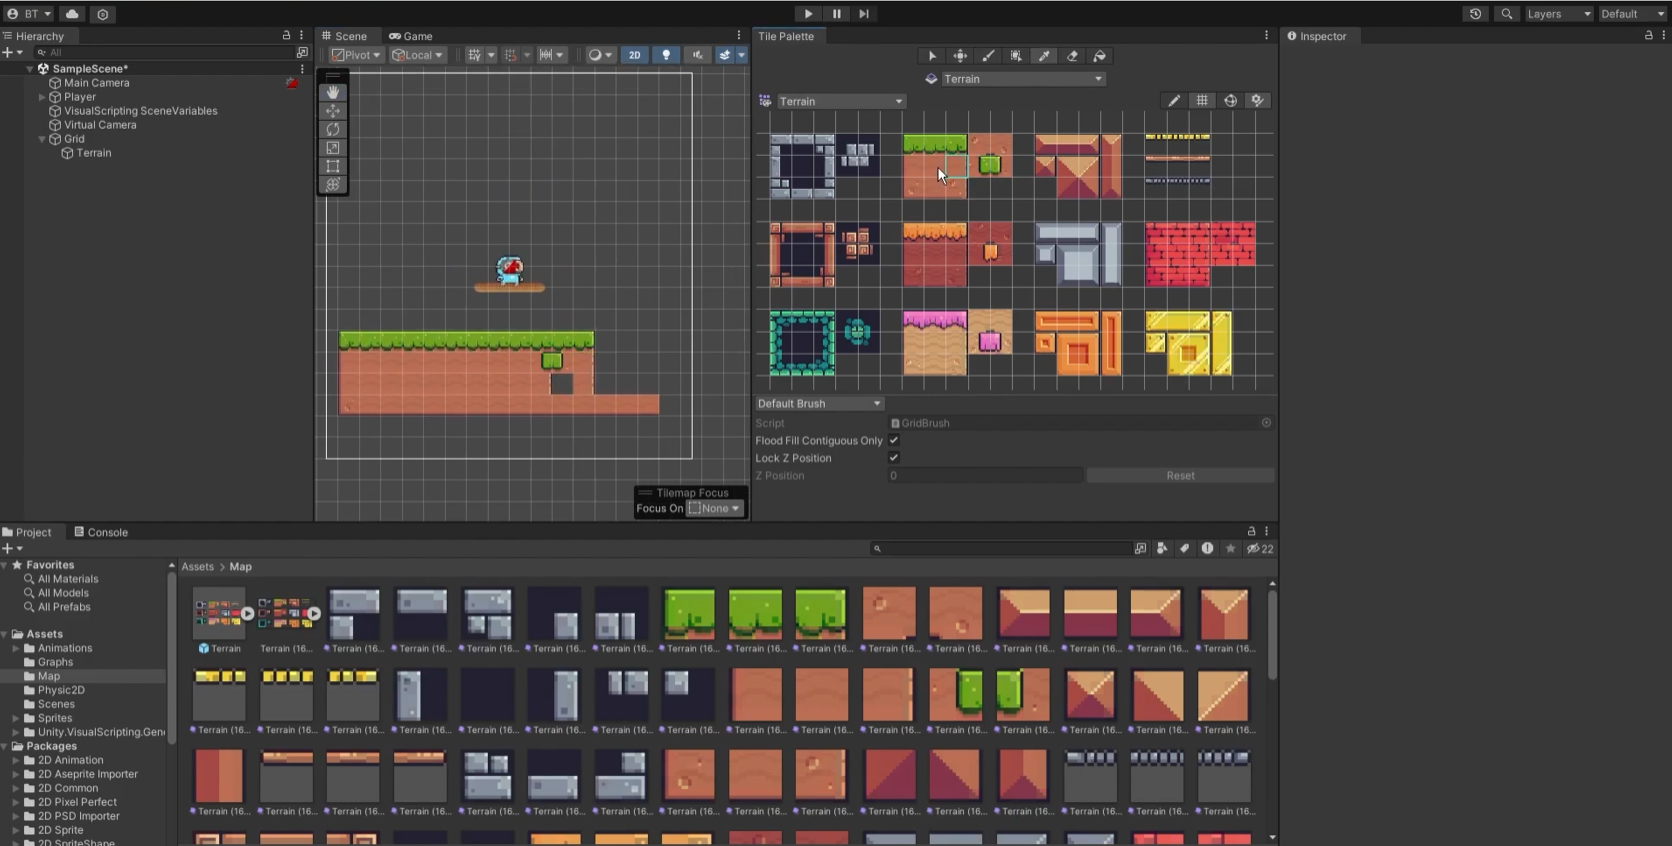Screen dimensions: 1672x846
Task: Activate the Tile Palette Eraser tool
Action: click(1072, 56)
